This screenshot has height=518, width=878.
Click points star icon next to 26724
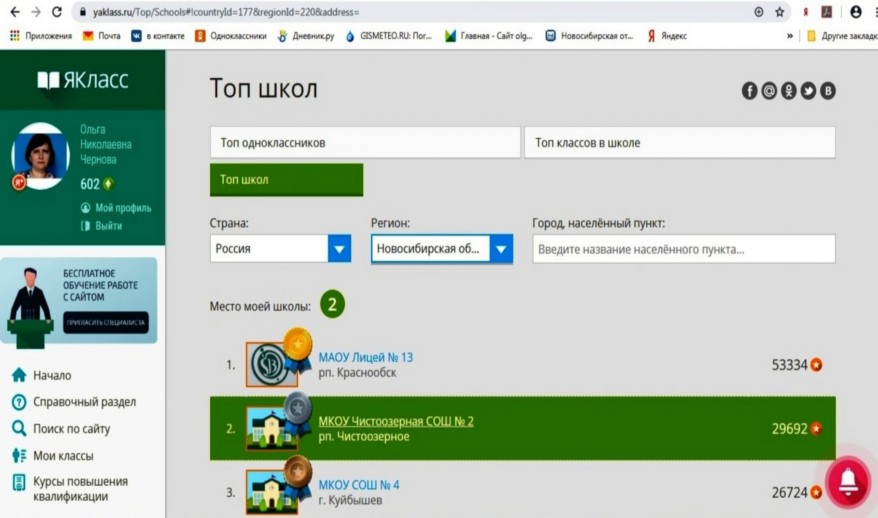tap(816, 493)
